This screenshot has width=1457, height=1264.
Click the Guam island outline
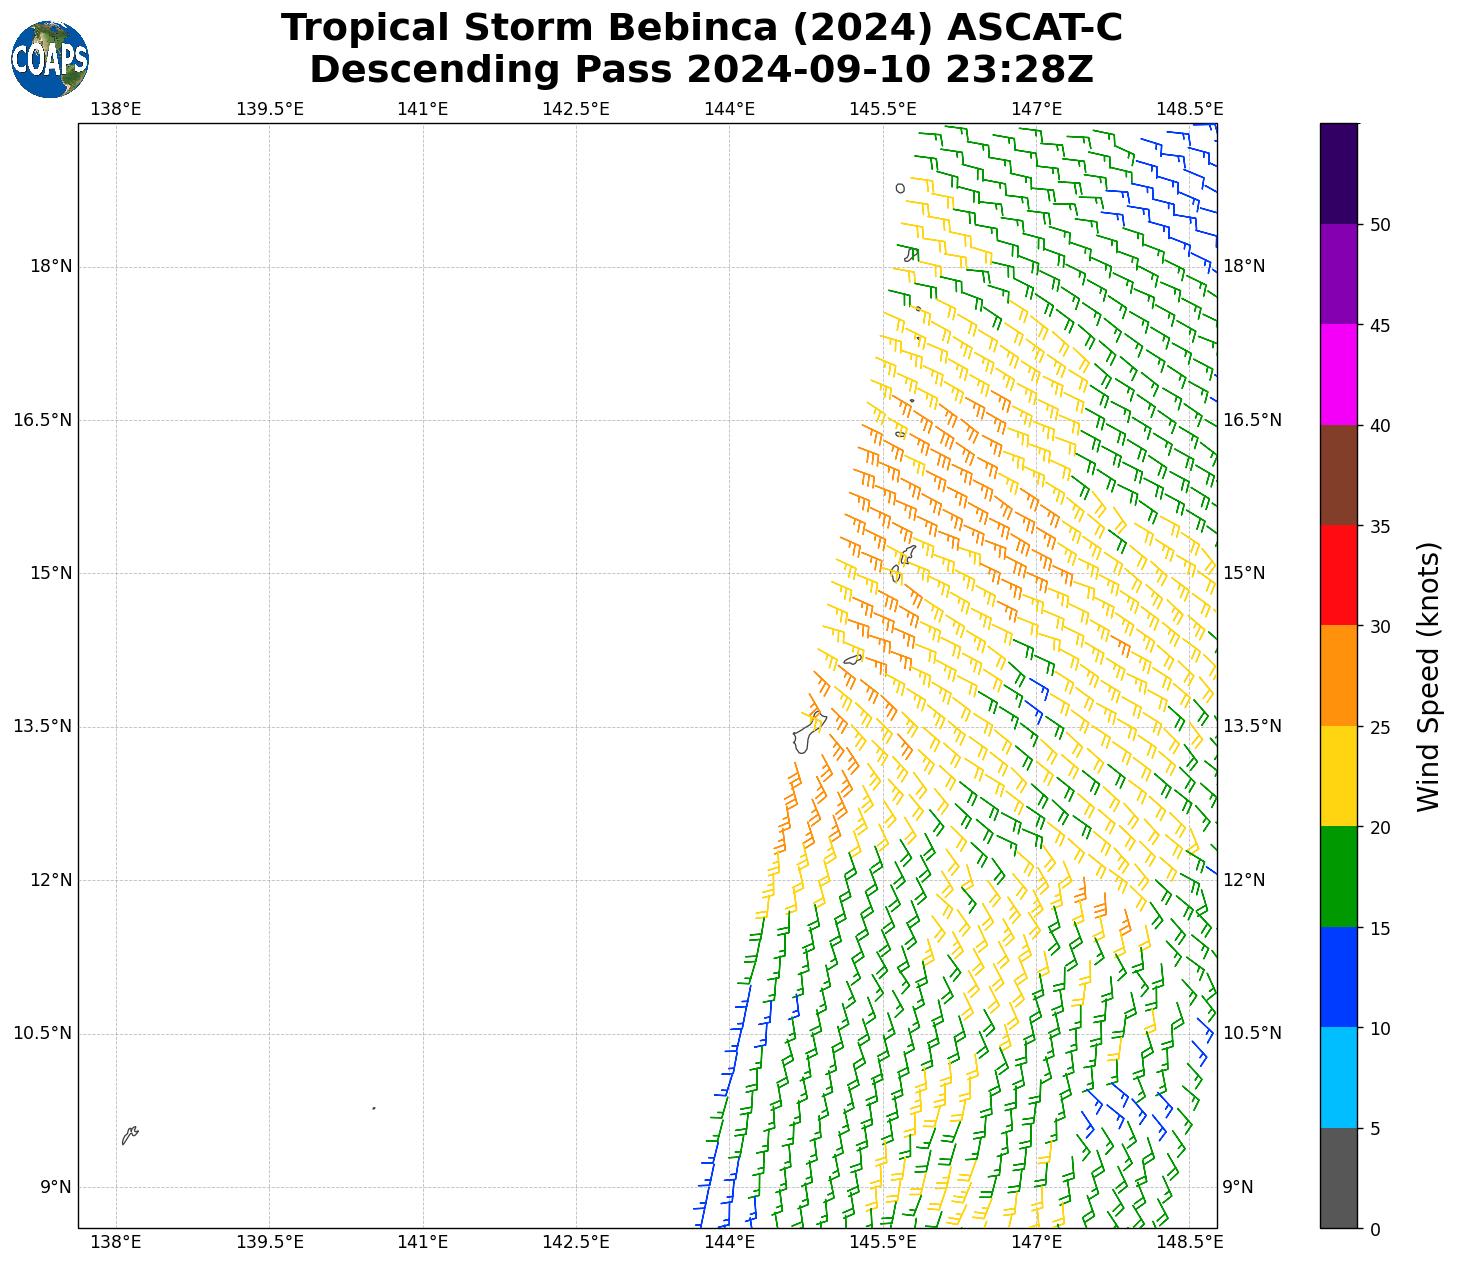(805, 736)
